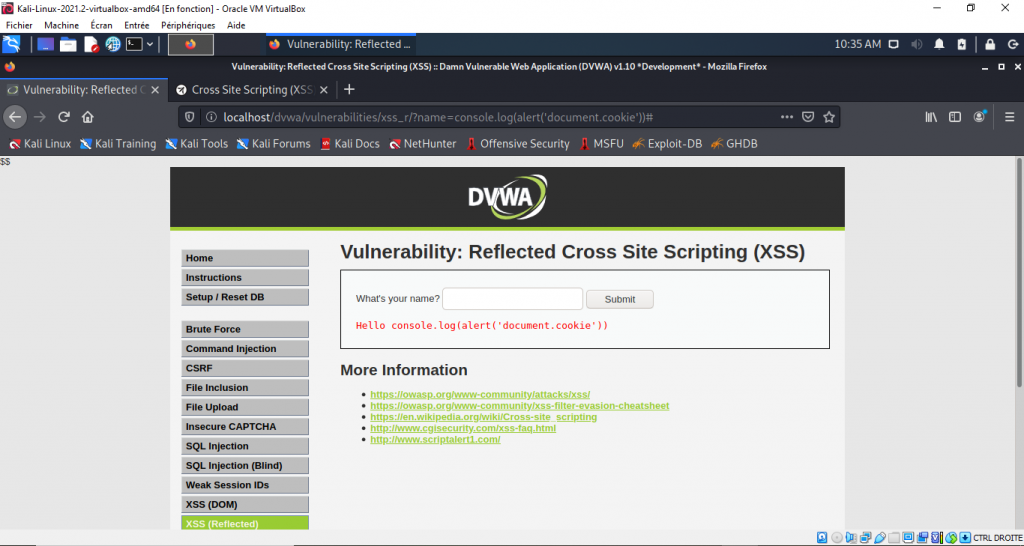1024x546 pixels.
Task: Click the page vertical scrollbar
Action: click(1019, 271)
